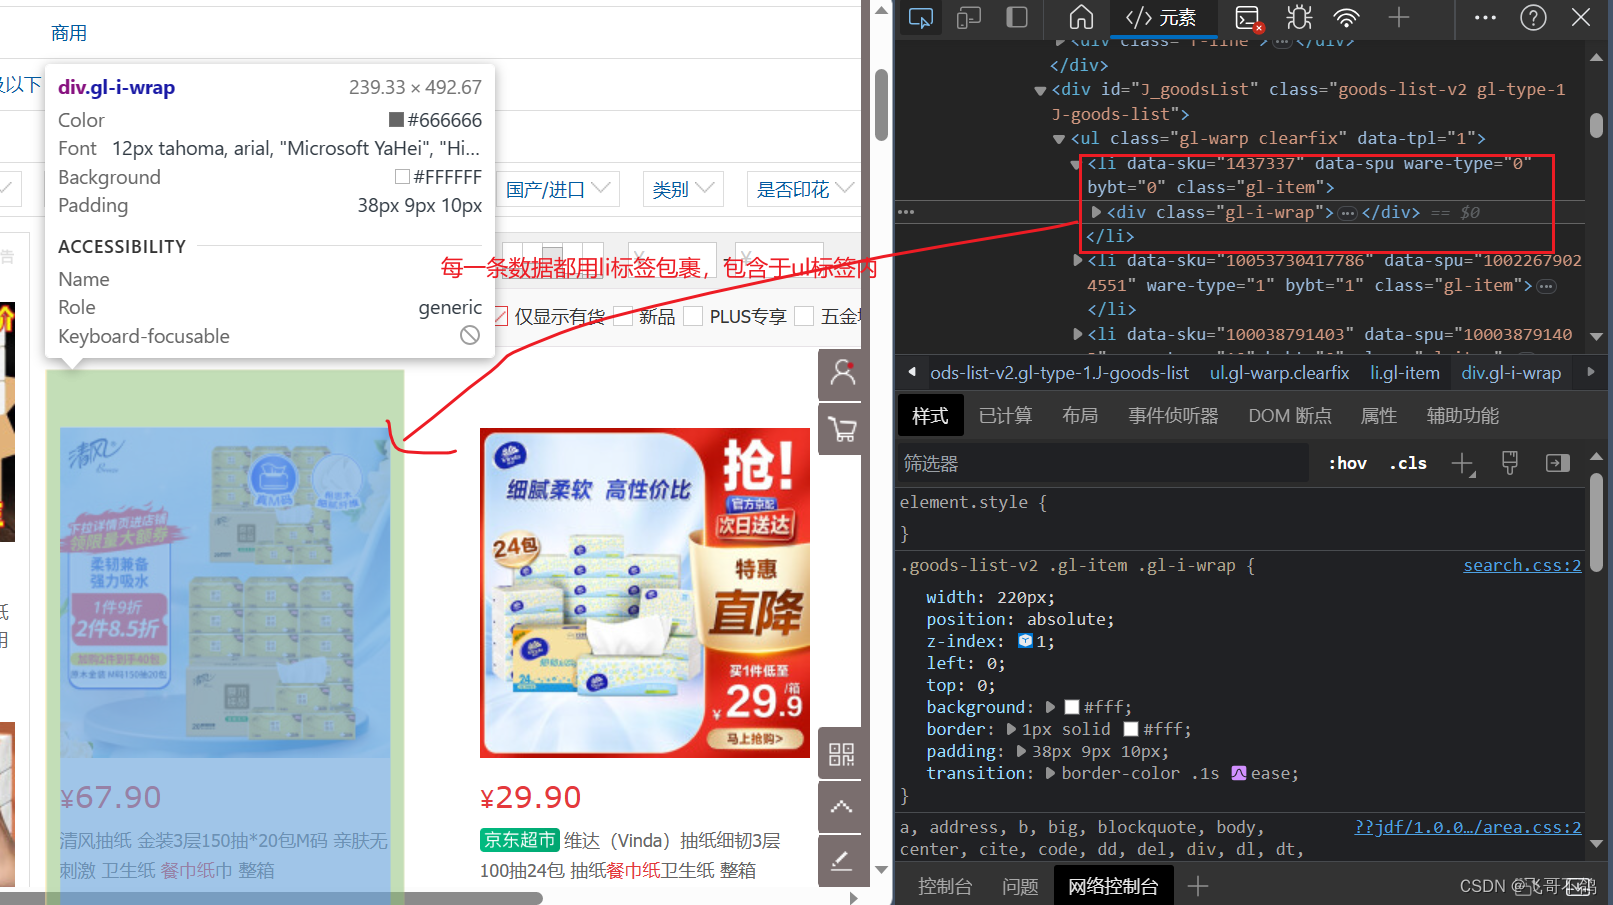Open the 是否印花 filter dropdown
The width and height of the screenshot is (1613, 905).
[804, 189]
